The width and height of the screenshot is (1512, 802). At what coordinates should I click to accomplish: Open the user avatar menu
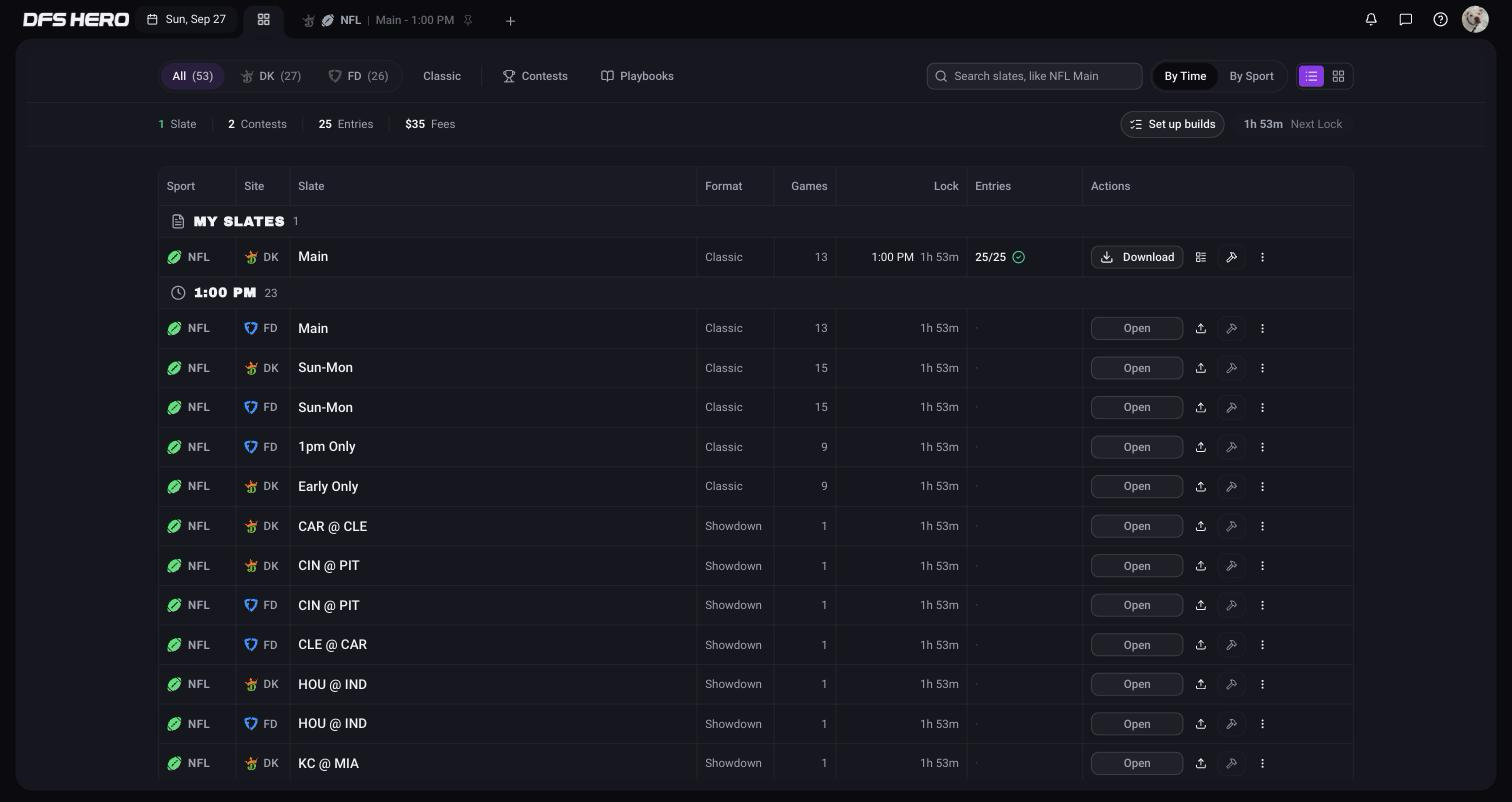[x=1475, y=19]
